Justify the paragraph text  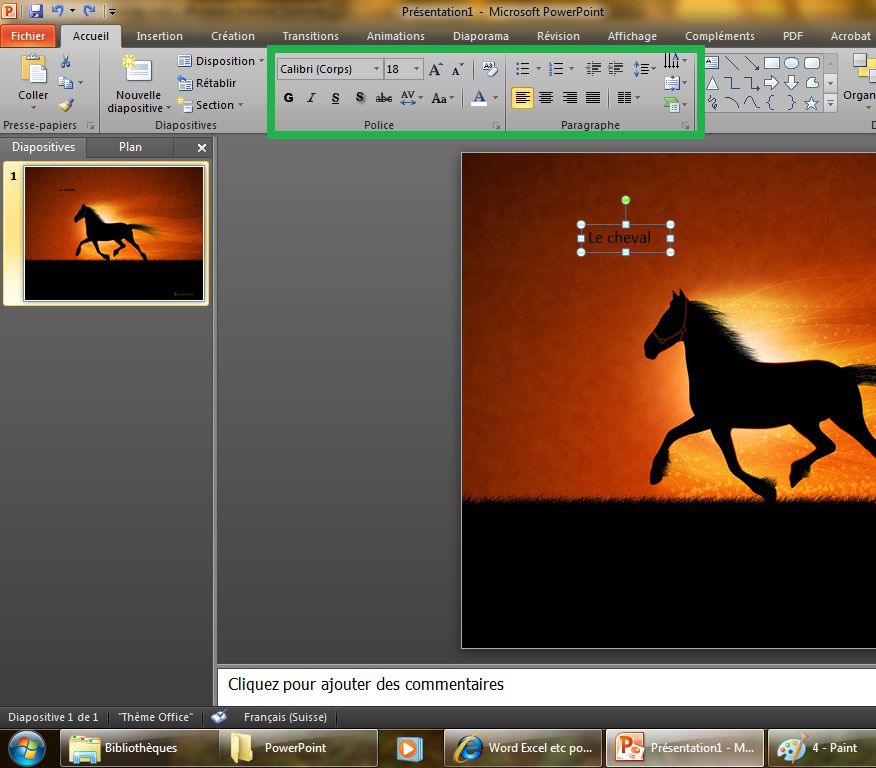[593, 98]
